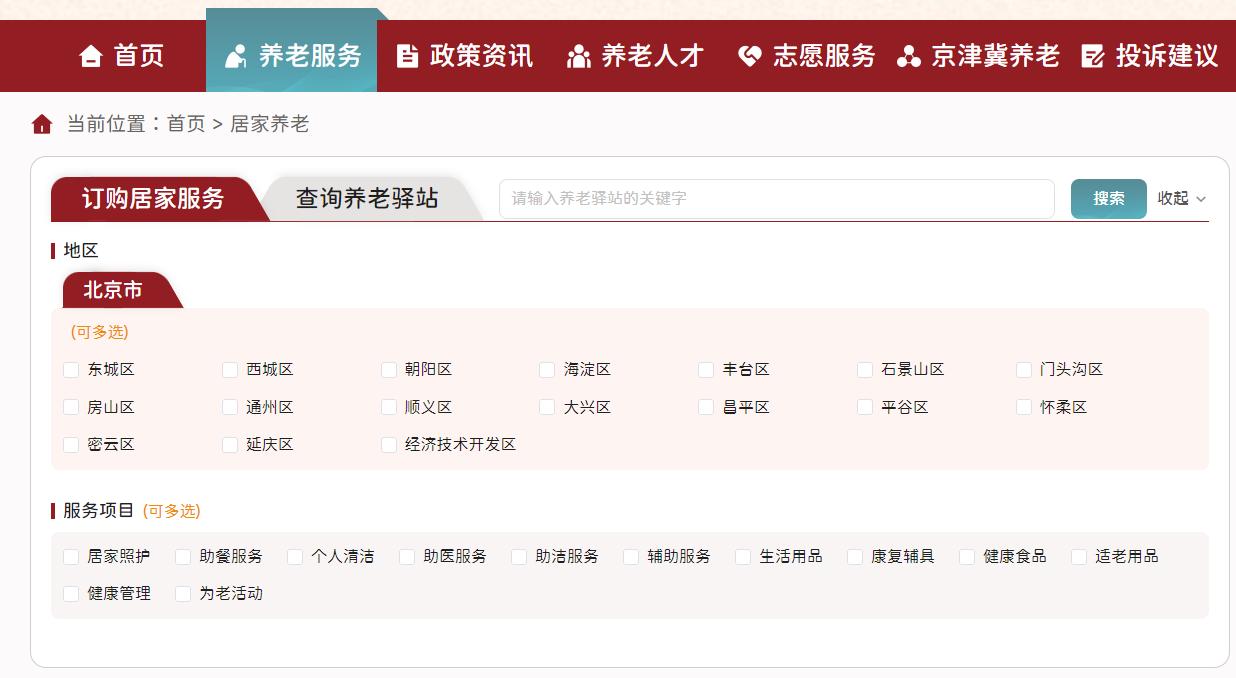
Task: Enable the 助餐服务 service option
Action: pyautogui.click(x=182, y=556)
